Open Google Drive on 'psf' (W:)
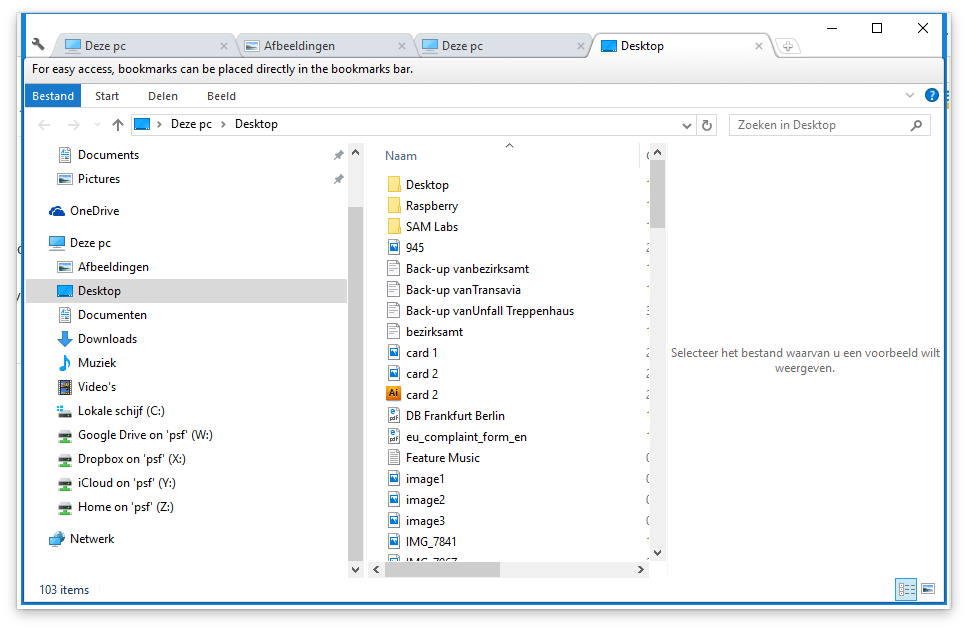 (145, 435)
